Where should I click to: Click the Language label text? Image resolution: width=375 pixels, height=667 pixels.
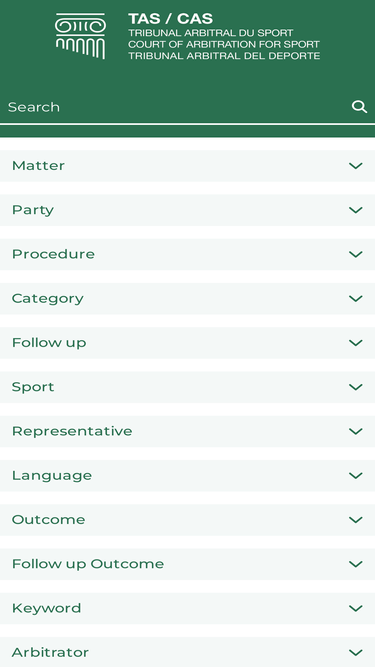pos(52,476)
